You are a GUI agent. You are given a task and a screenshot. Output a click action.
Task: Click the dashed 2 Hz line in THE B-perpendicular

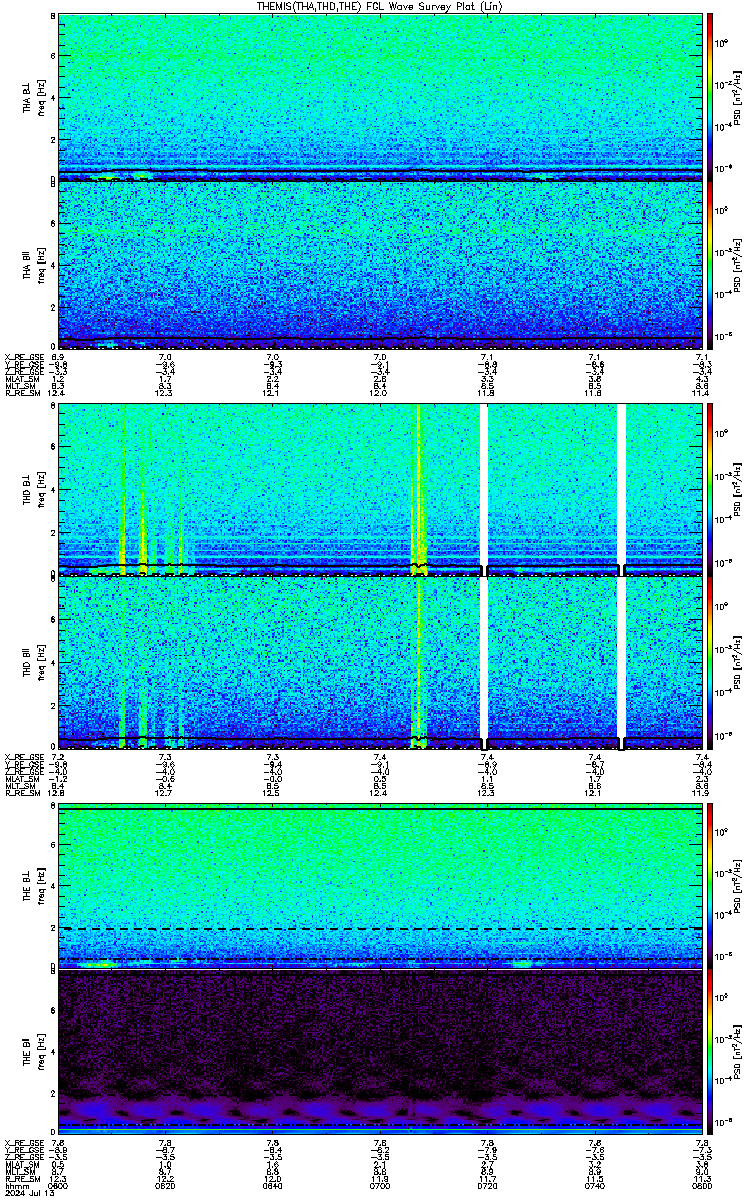[380, 929]
